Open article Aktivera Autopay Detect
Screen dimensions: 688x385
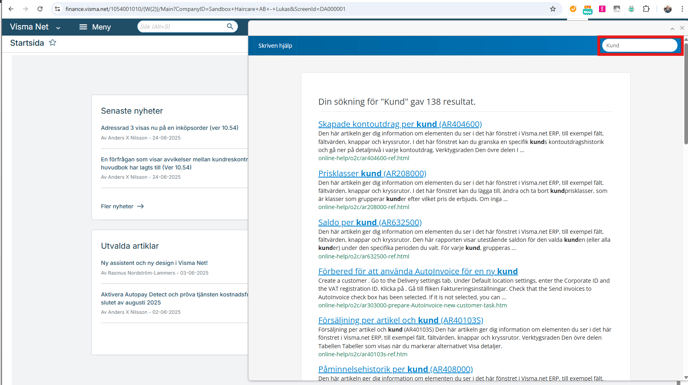coord(174,299)
